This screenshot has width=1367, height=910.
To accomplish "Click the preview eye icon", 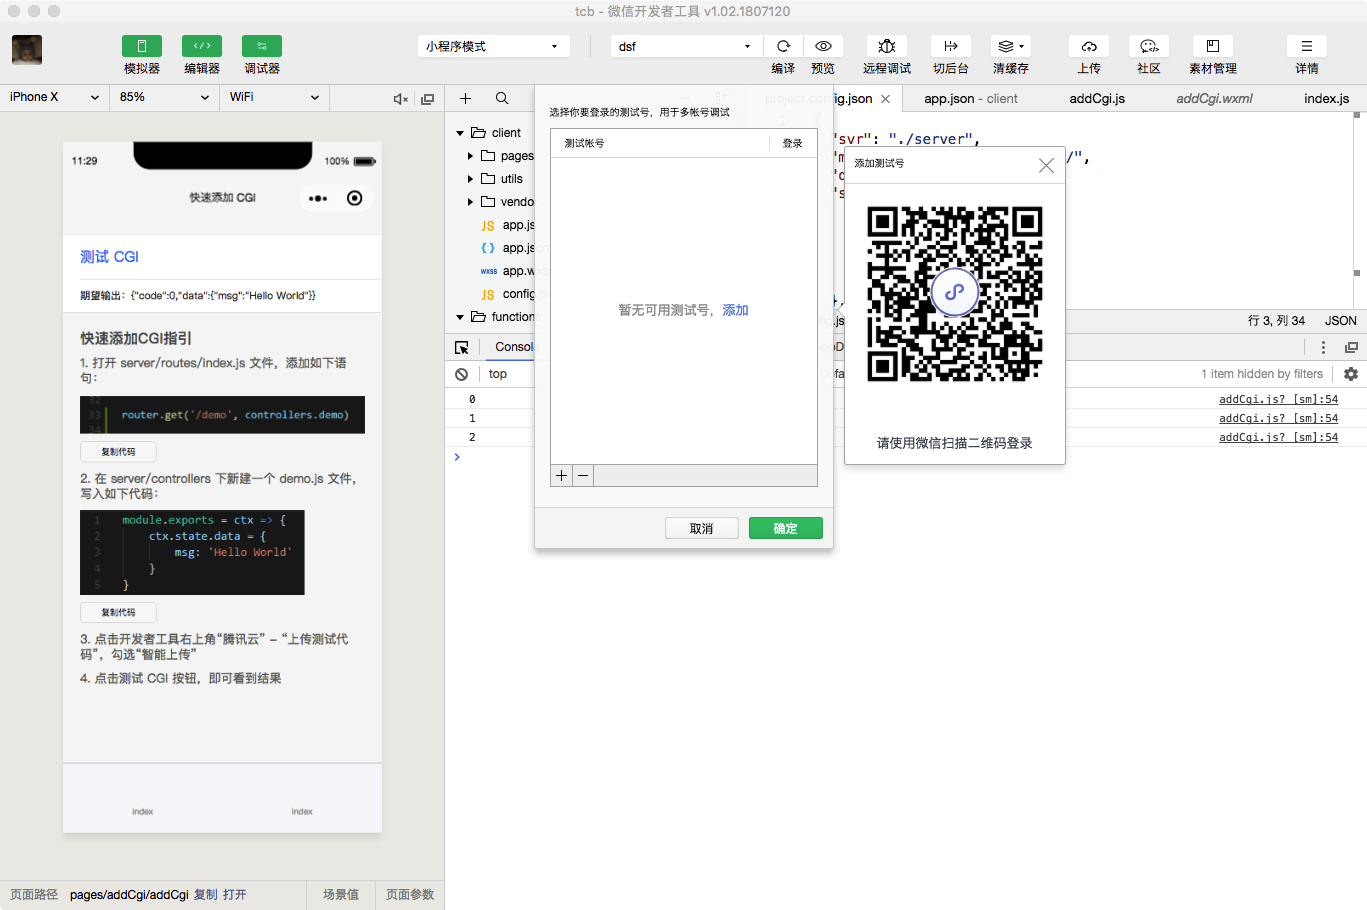I will (823, 46).
